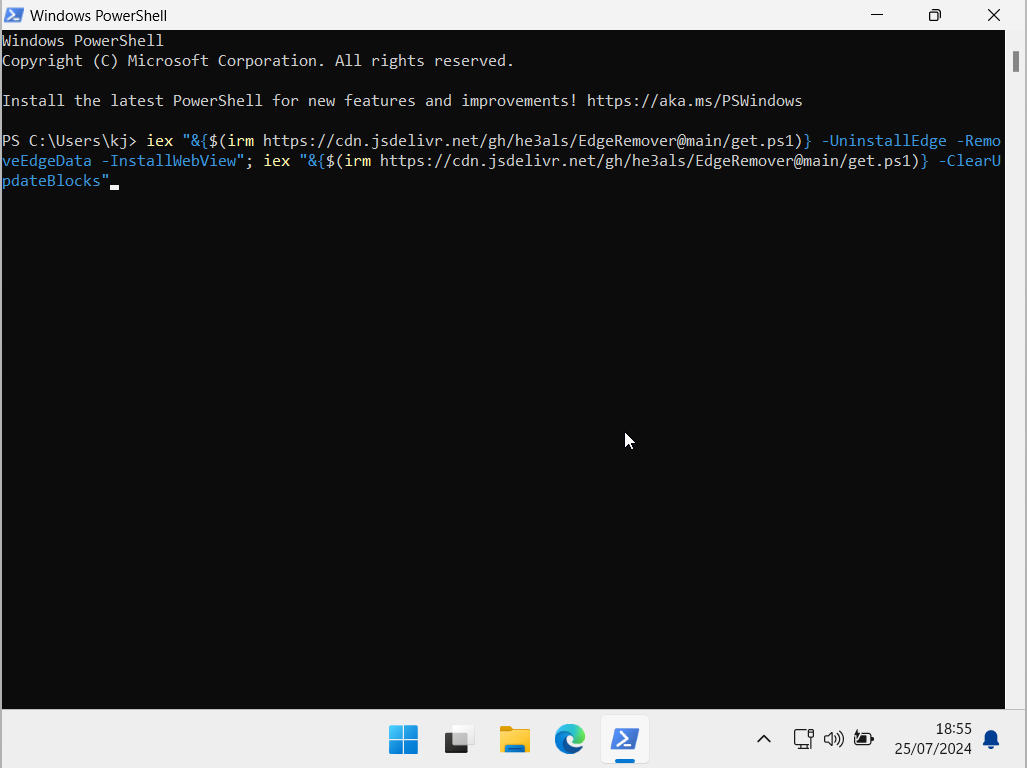
Task: Minimize the Windows PowerShell window
Action: 876,15
